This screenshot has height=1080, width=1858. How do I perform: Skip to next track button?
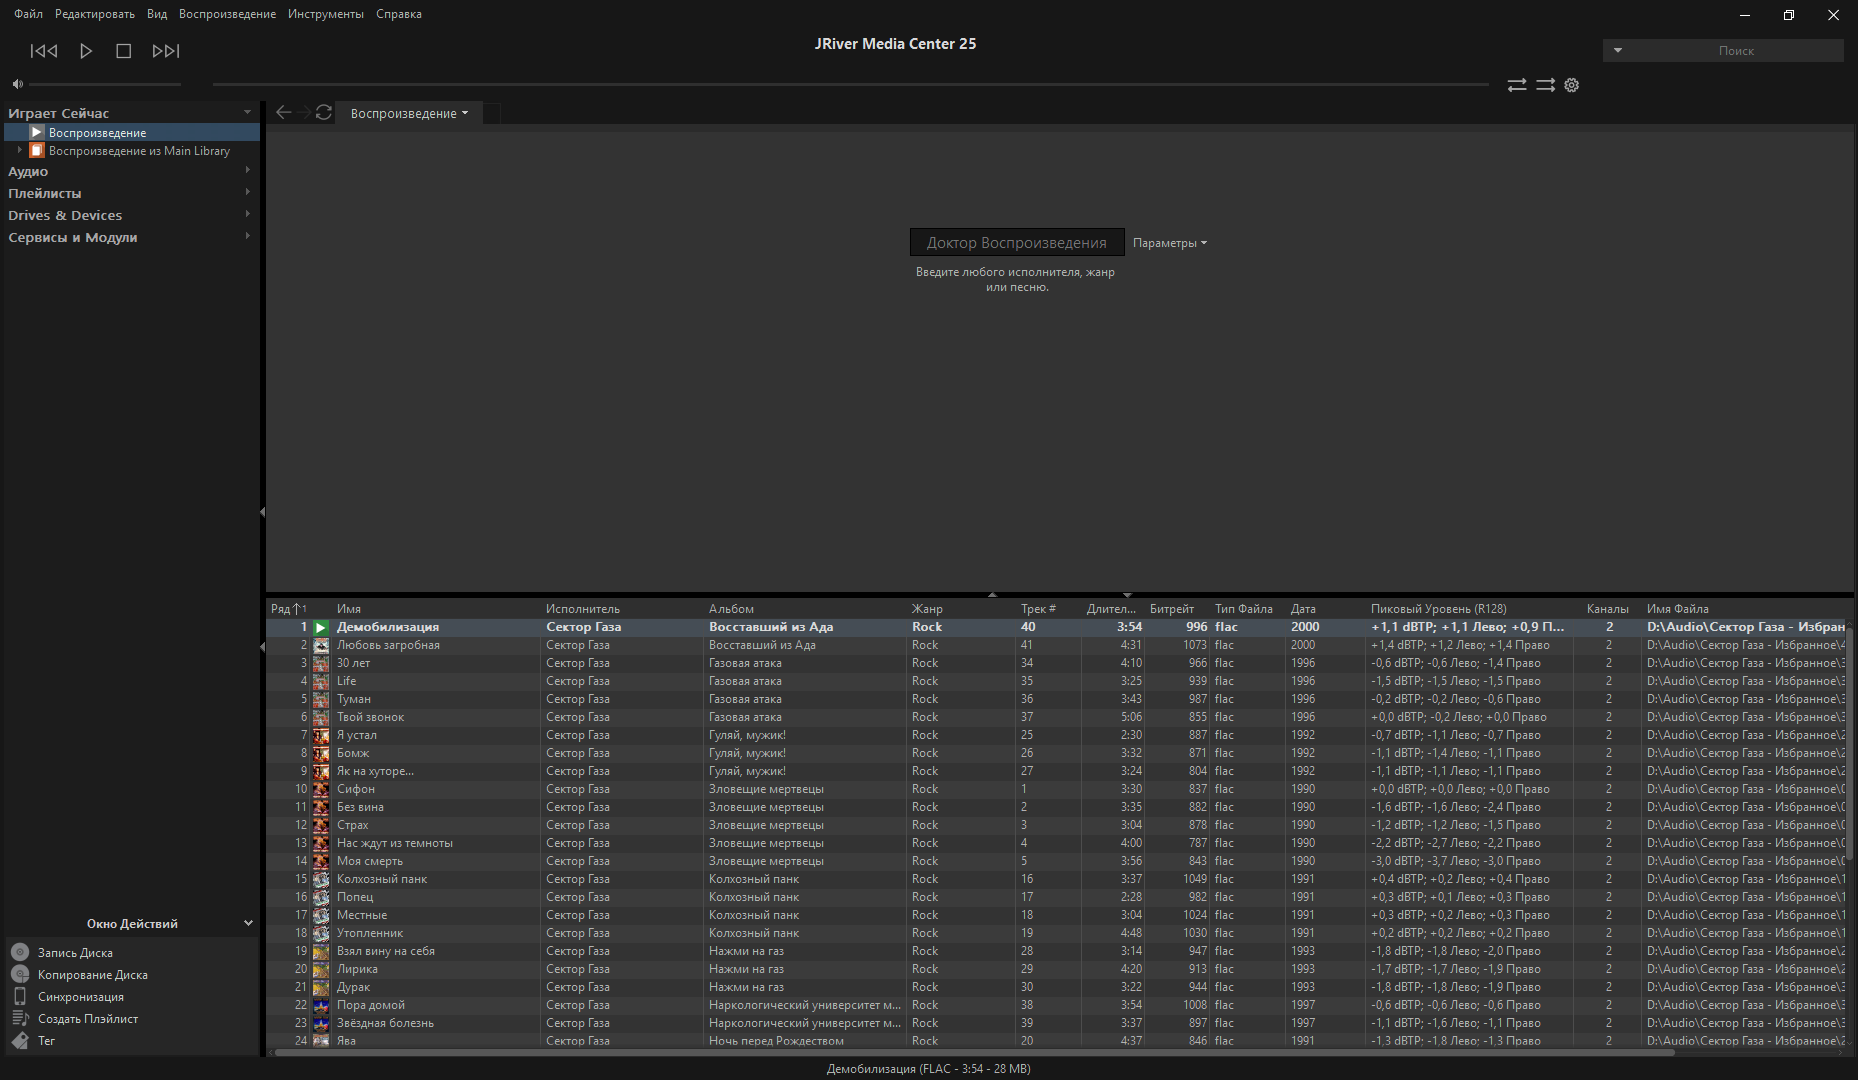(x=166, y=51)
